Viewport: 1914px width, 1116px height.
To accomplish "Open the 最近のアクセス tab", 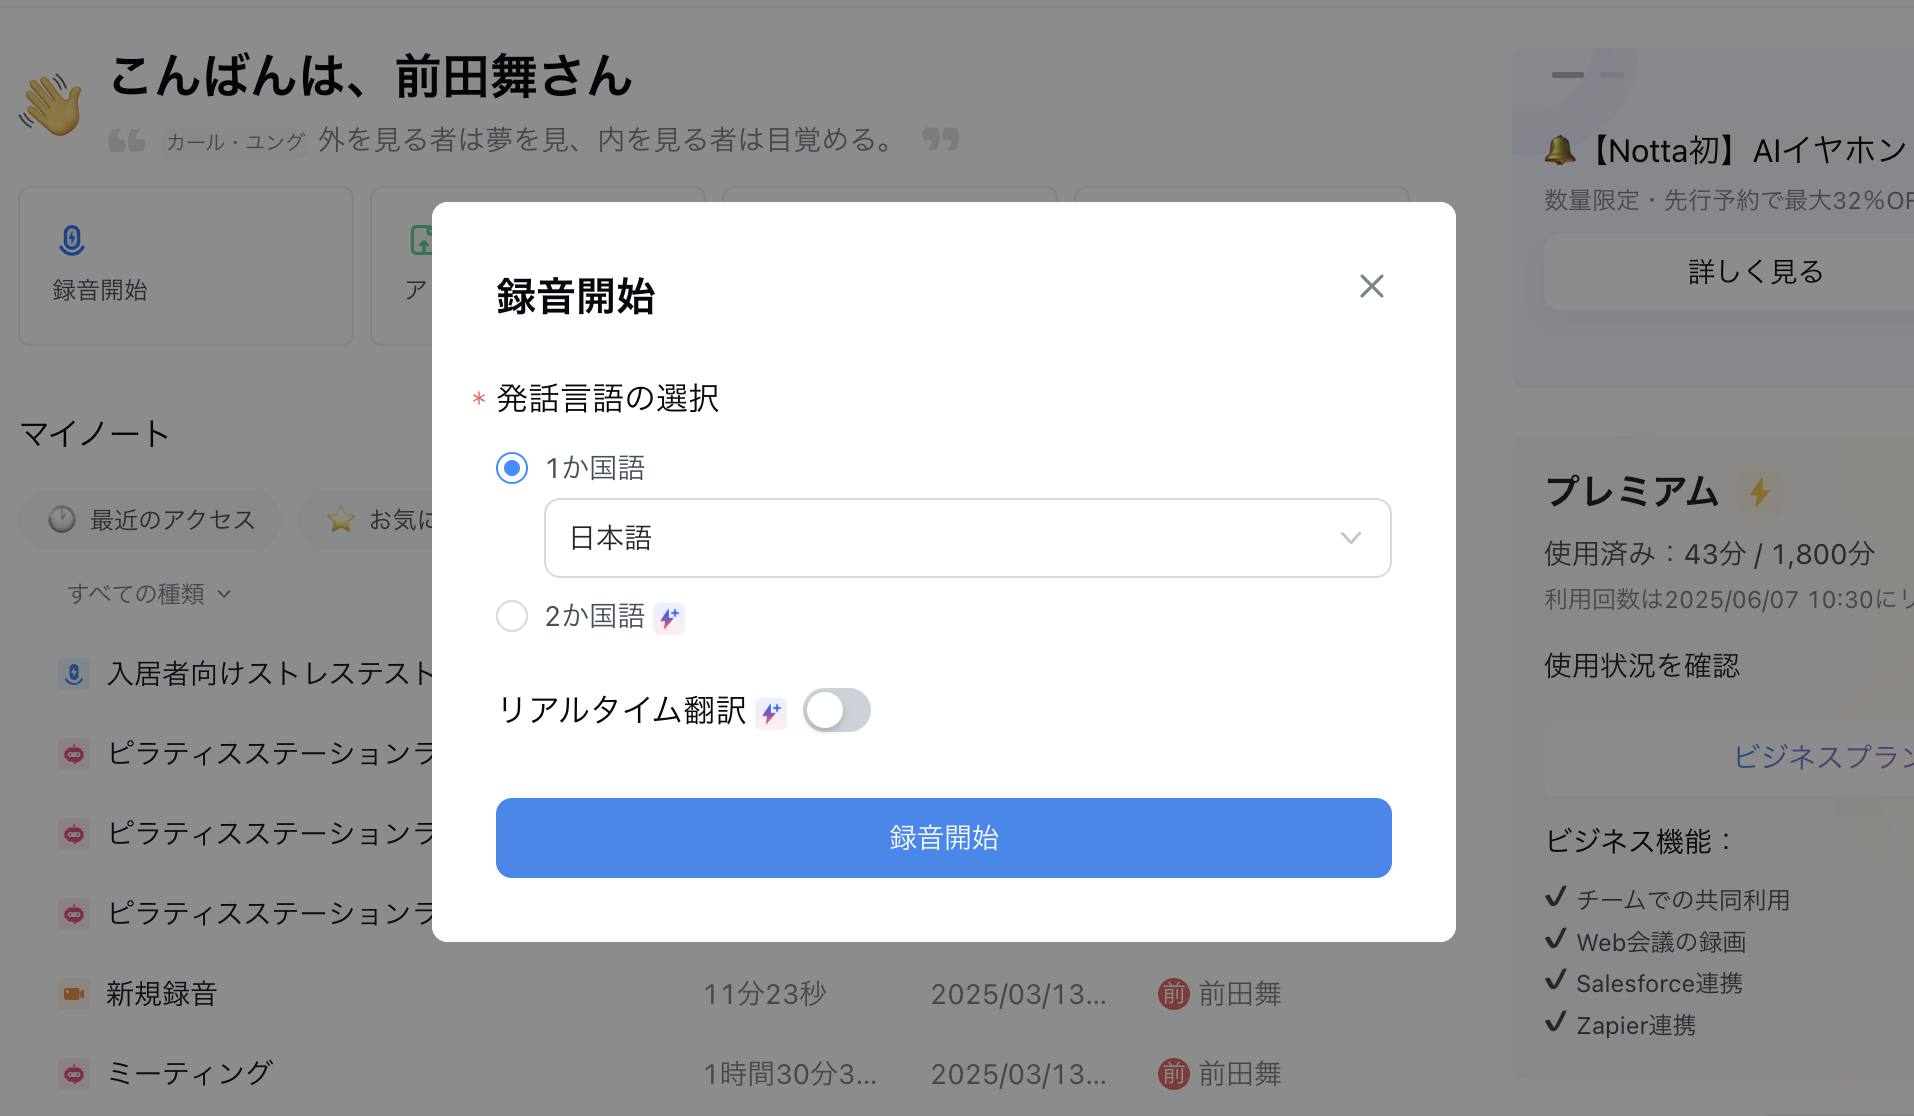I will click(151, 520).
